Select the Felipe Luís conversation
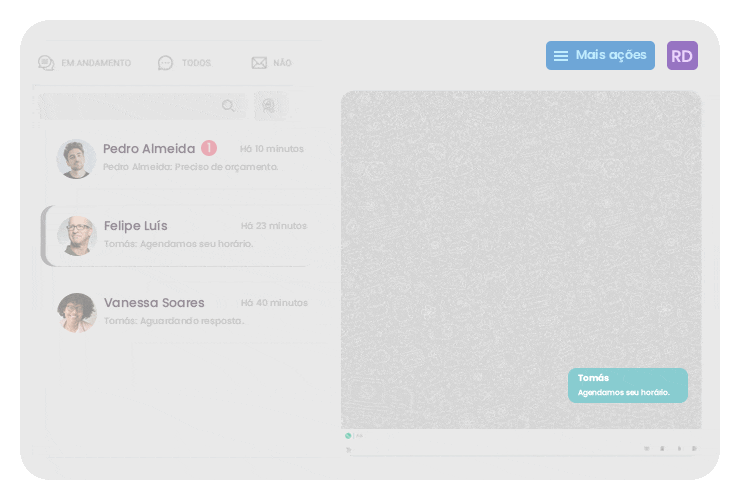 190,235
